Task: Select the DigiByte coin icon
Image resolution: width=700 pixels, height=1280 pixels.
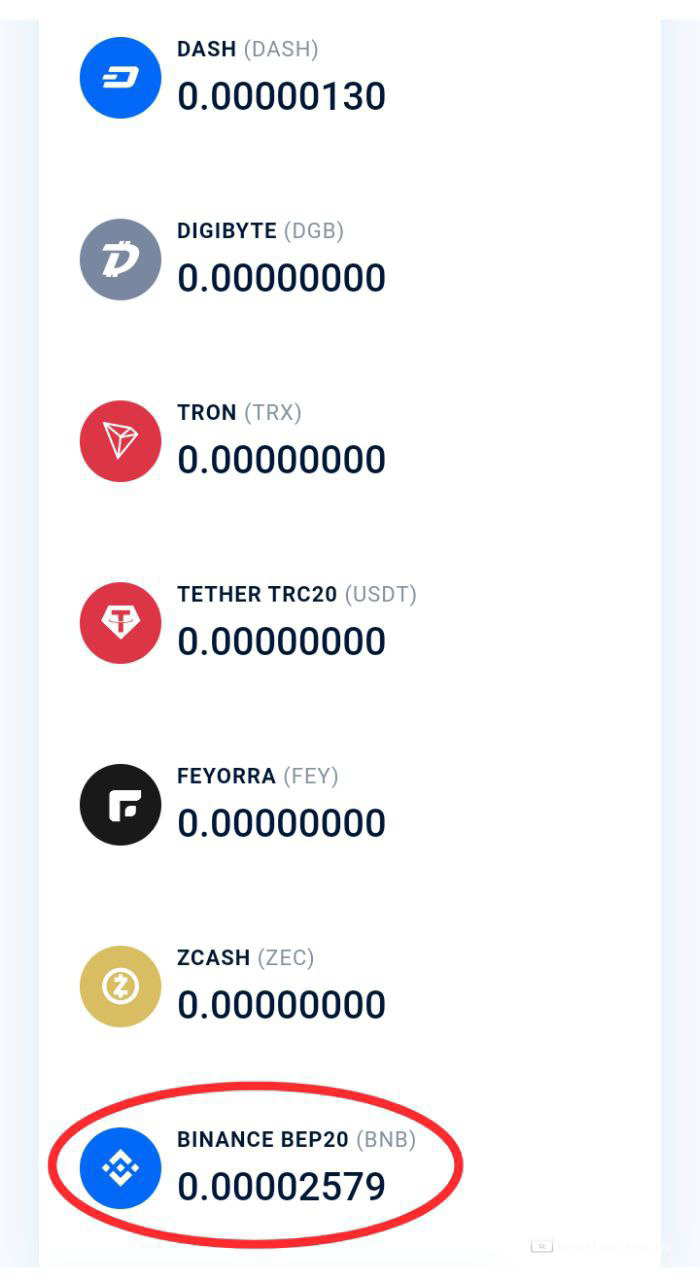Action: [x=120, y=260]
